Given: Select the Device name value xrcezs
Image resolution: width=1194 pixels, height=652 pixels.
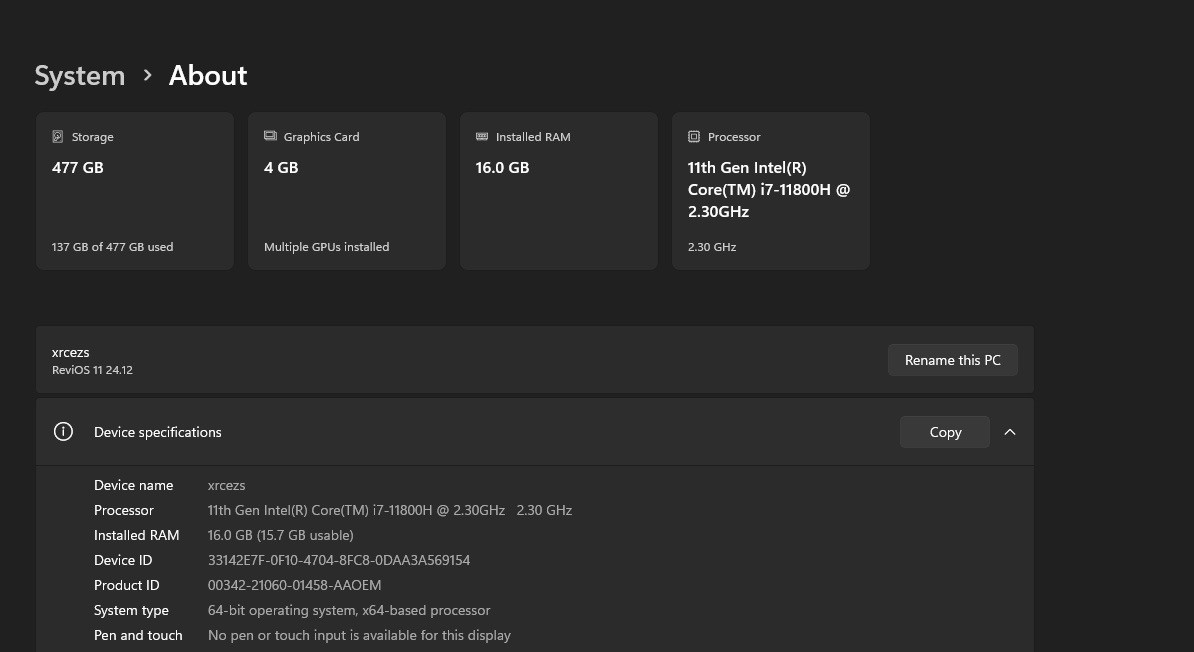Looking at the screenshot, I should (x=226, y=485).
